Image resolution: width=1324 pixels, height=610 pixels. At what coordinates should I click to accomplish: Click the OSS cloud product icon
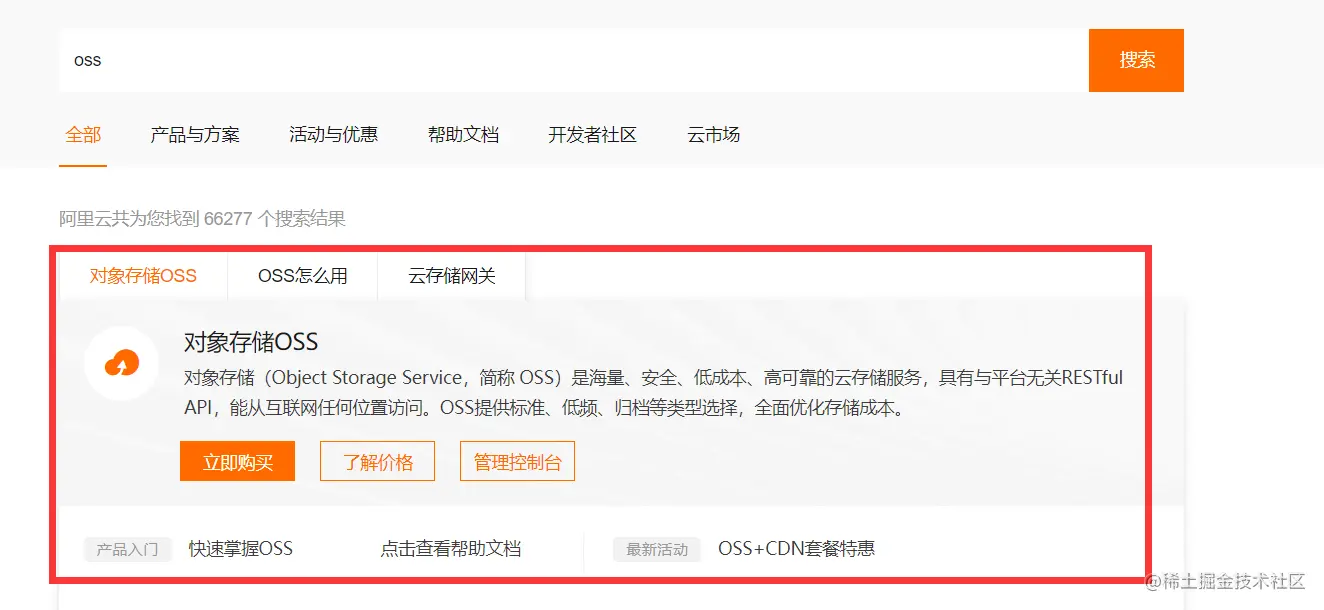pos(123,363)
